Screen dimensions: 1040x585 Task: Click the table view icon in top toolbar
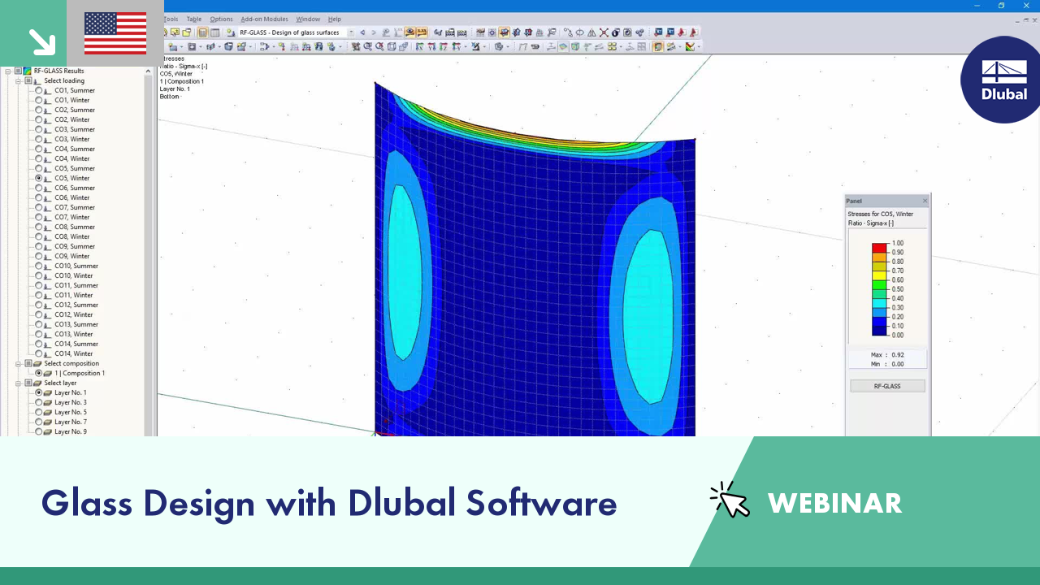(215, 32)
